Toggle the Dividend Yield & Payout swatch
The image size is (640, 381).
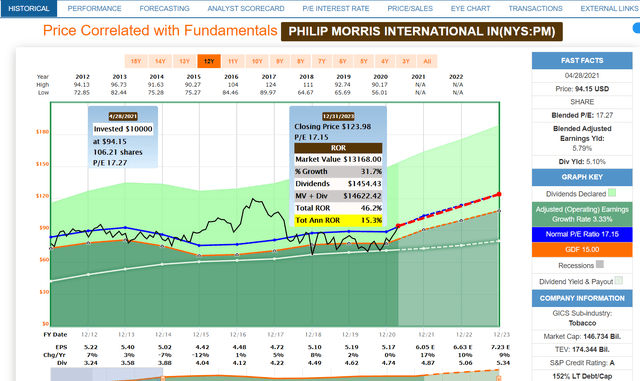click(x=619, y=281)
